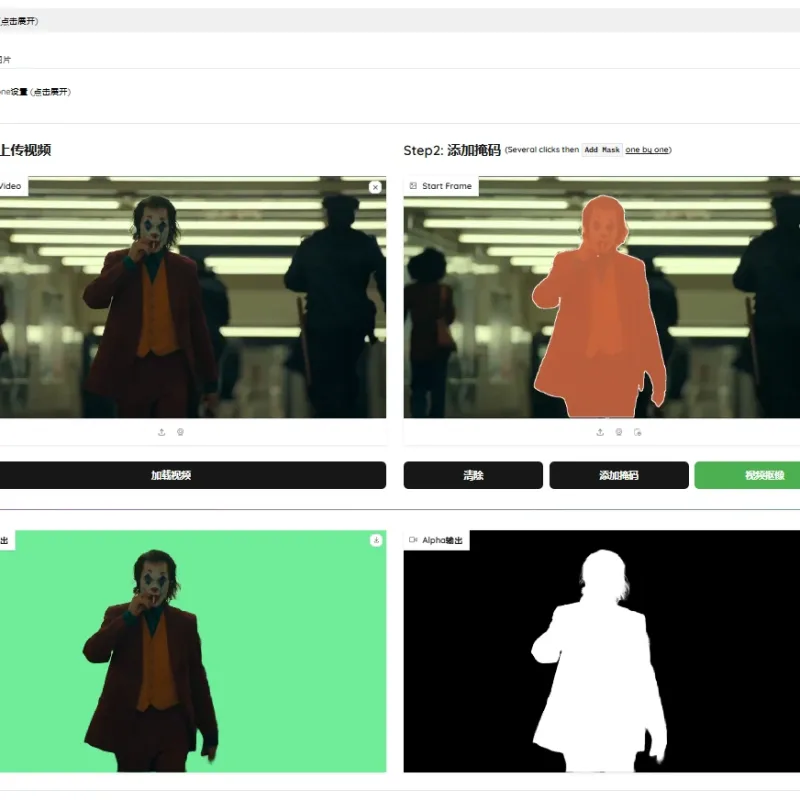Start matting with green 视频抠像 button

tap(747, 475)
